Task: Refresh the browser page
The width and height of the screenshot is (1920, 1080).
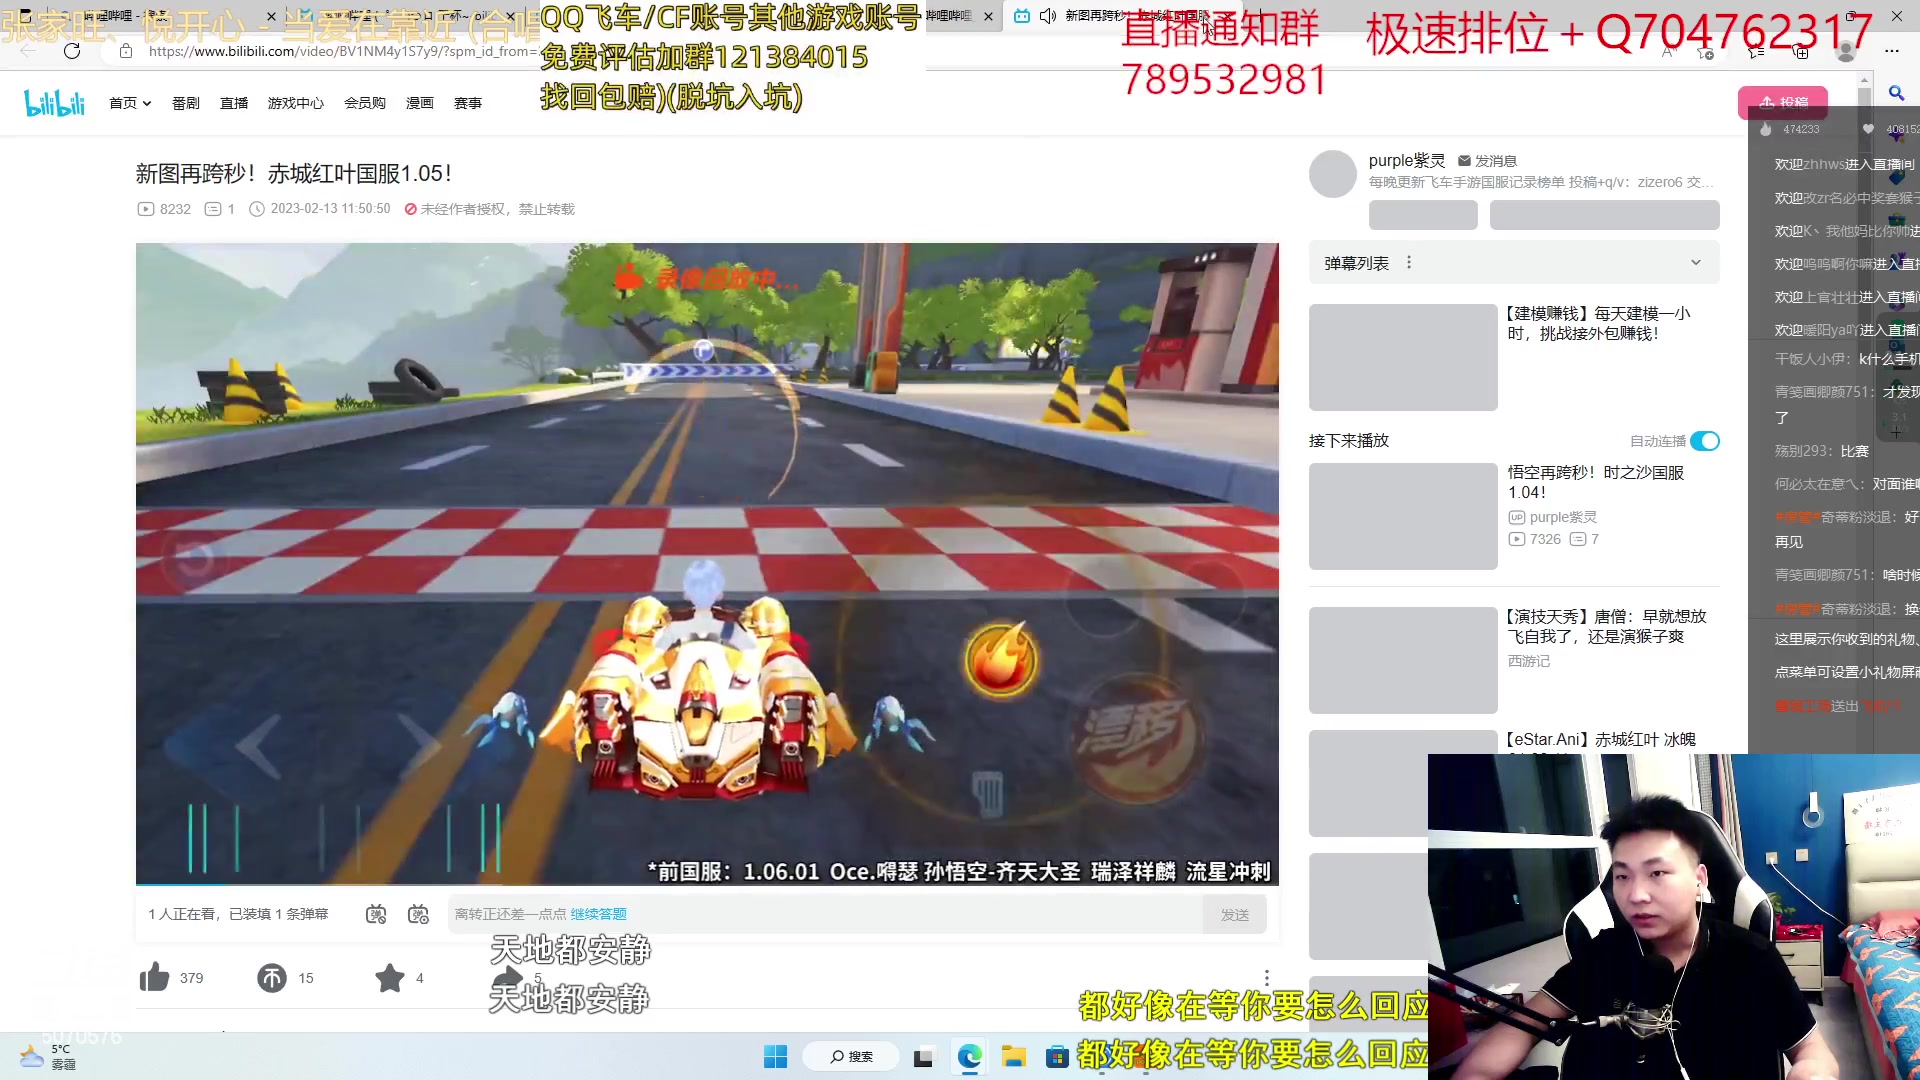Action: (x=72, y=51)
